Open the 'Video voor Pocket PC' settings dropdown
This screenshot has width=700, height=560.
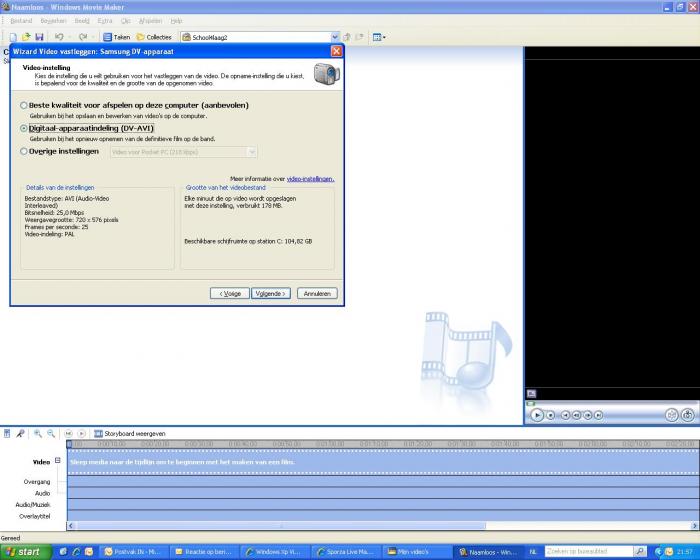184,152
